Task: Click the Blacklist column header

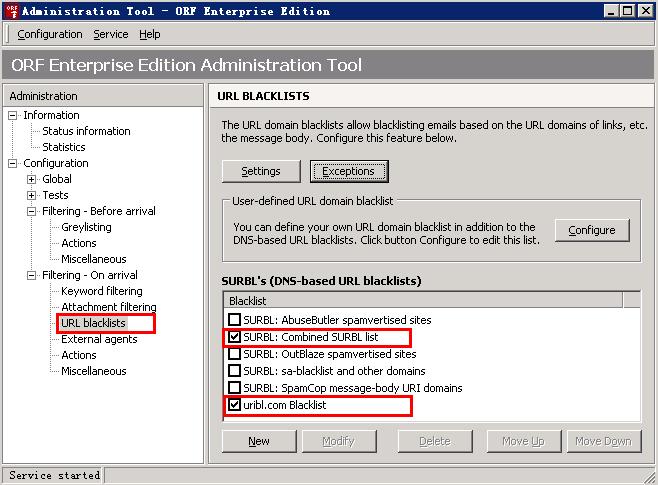Action: coord(420,300)
